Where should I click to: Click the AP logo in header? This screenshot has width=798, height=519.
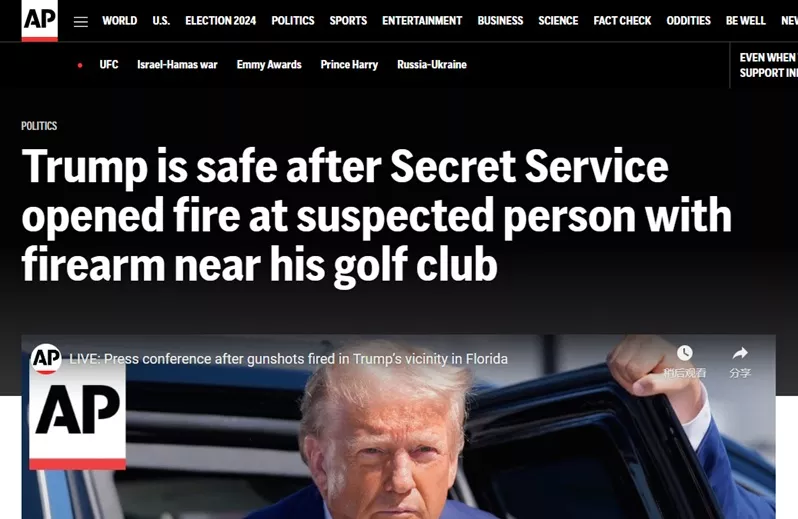click(x=40, y=20)
